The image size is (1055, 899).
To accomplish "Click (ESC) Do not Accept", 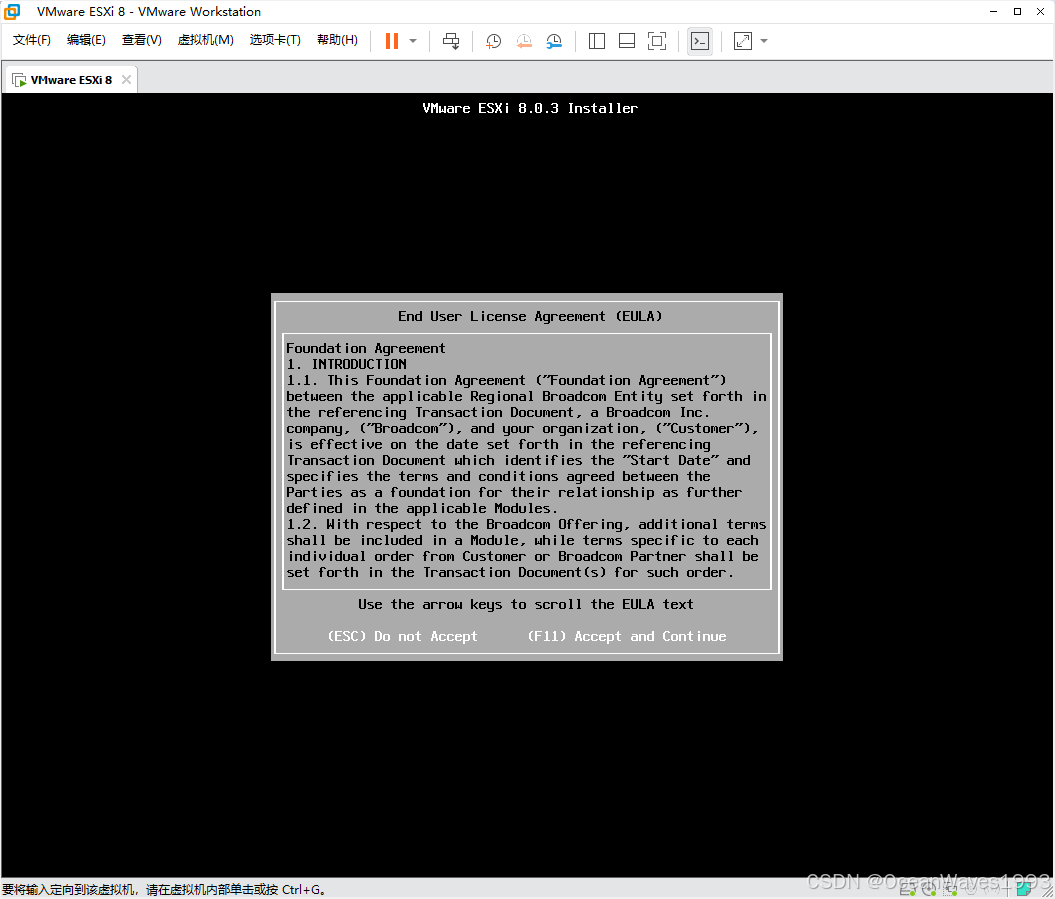I will (x=402, y=636).
